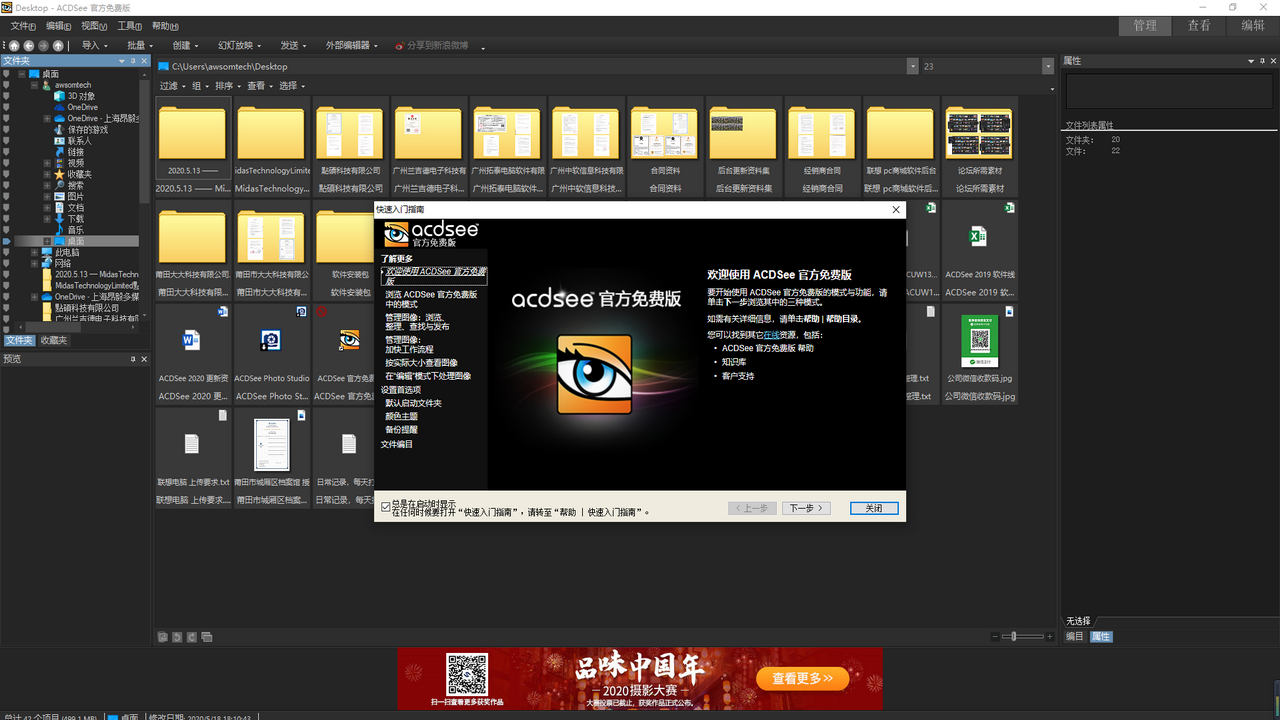This screenshot has width=1280, height=720.
Task: Adjust the thumbnail zoom slider
Action: tap(1023, 637)
